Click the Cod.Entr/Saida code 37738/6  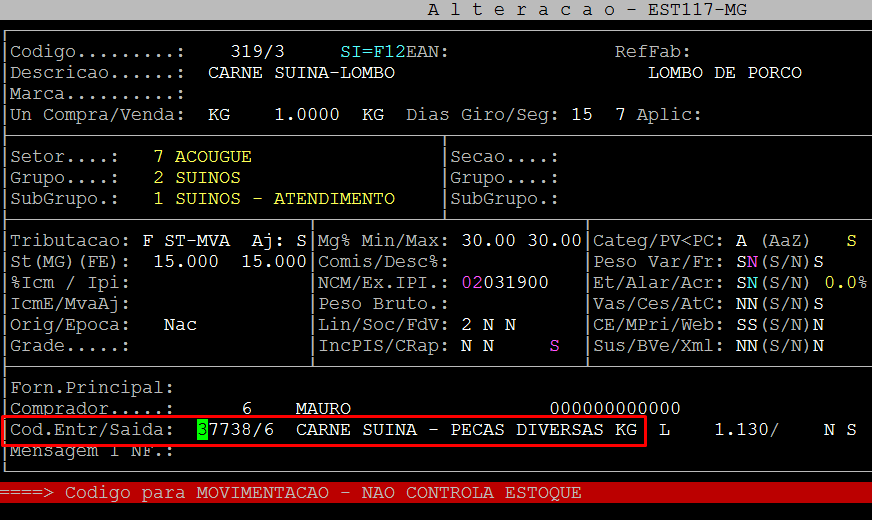(240, 430)
